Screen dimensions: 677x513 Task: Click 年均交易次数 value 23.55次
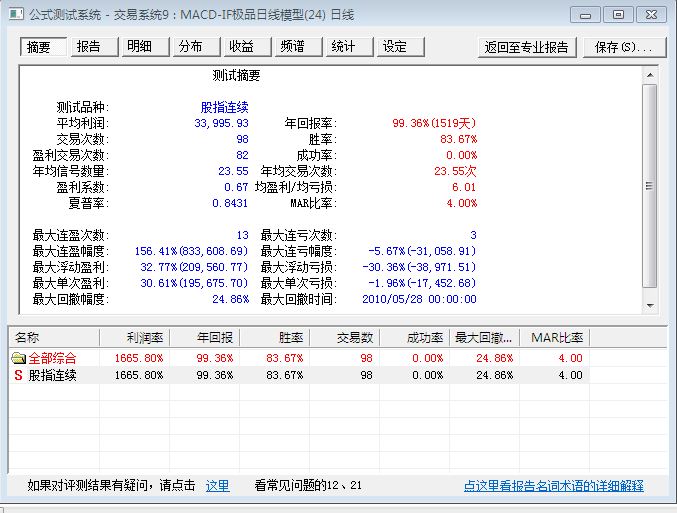456,171
